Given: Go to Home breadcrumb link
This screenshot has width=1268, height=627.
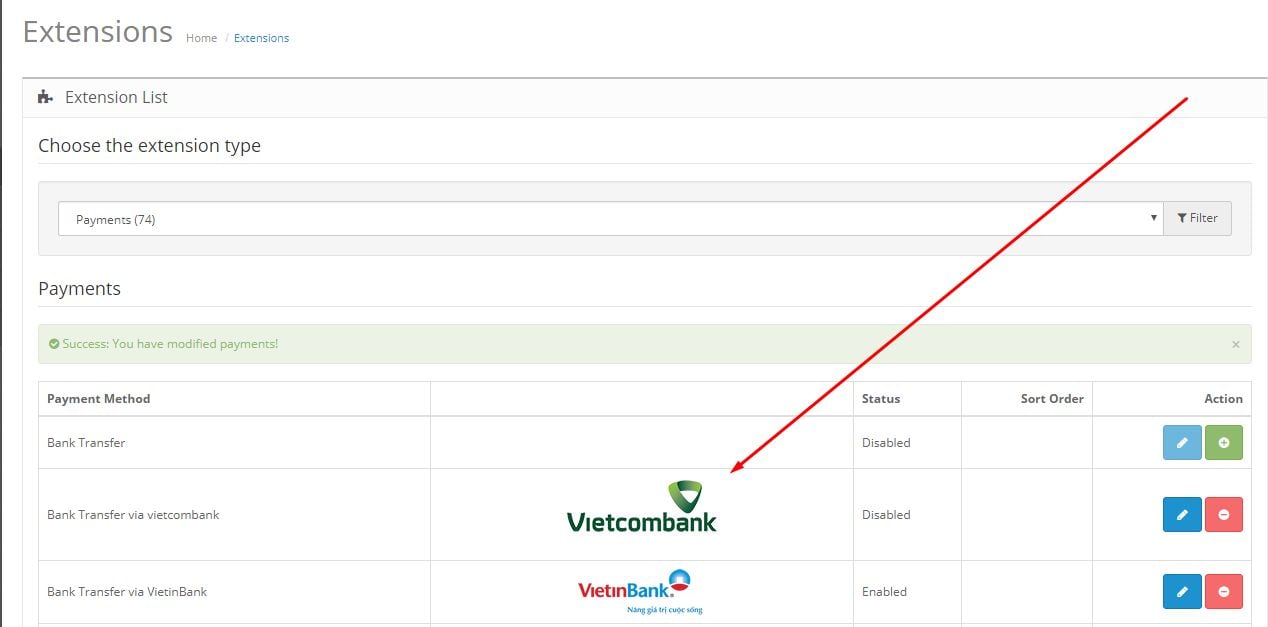Looking at the screenshot, I should [201, 38].
